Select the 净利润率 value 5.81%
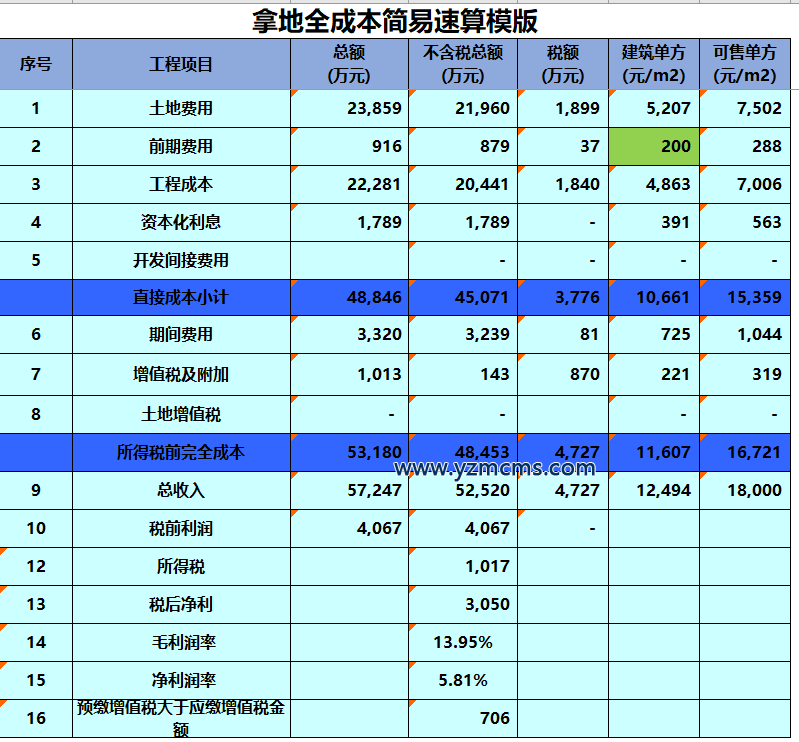 [x=463, y=680]
